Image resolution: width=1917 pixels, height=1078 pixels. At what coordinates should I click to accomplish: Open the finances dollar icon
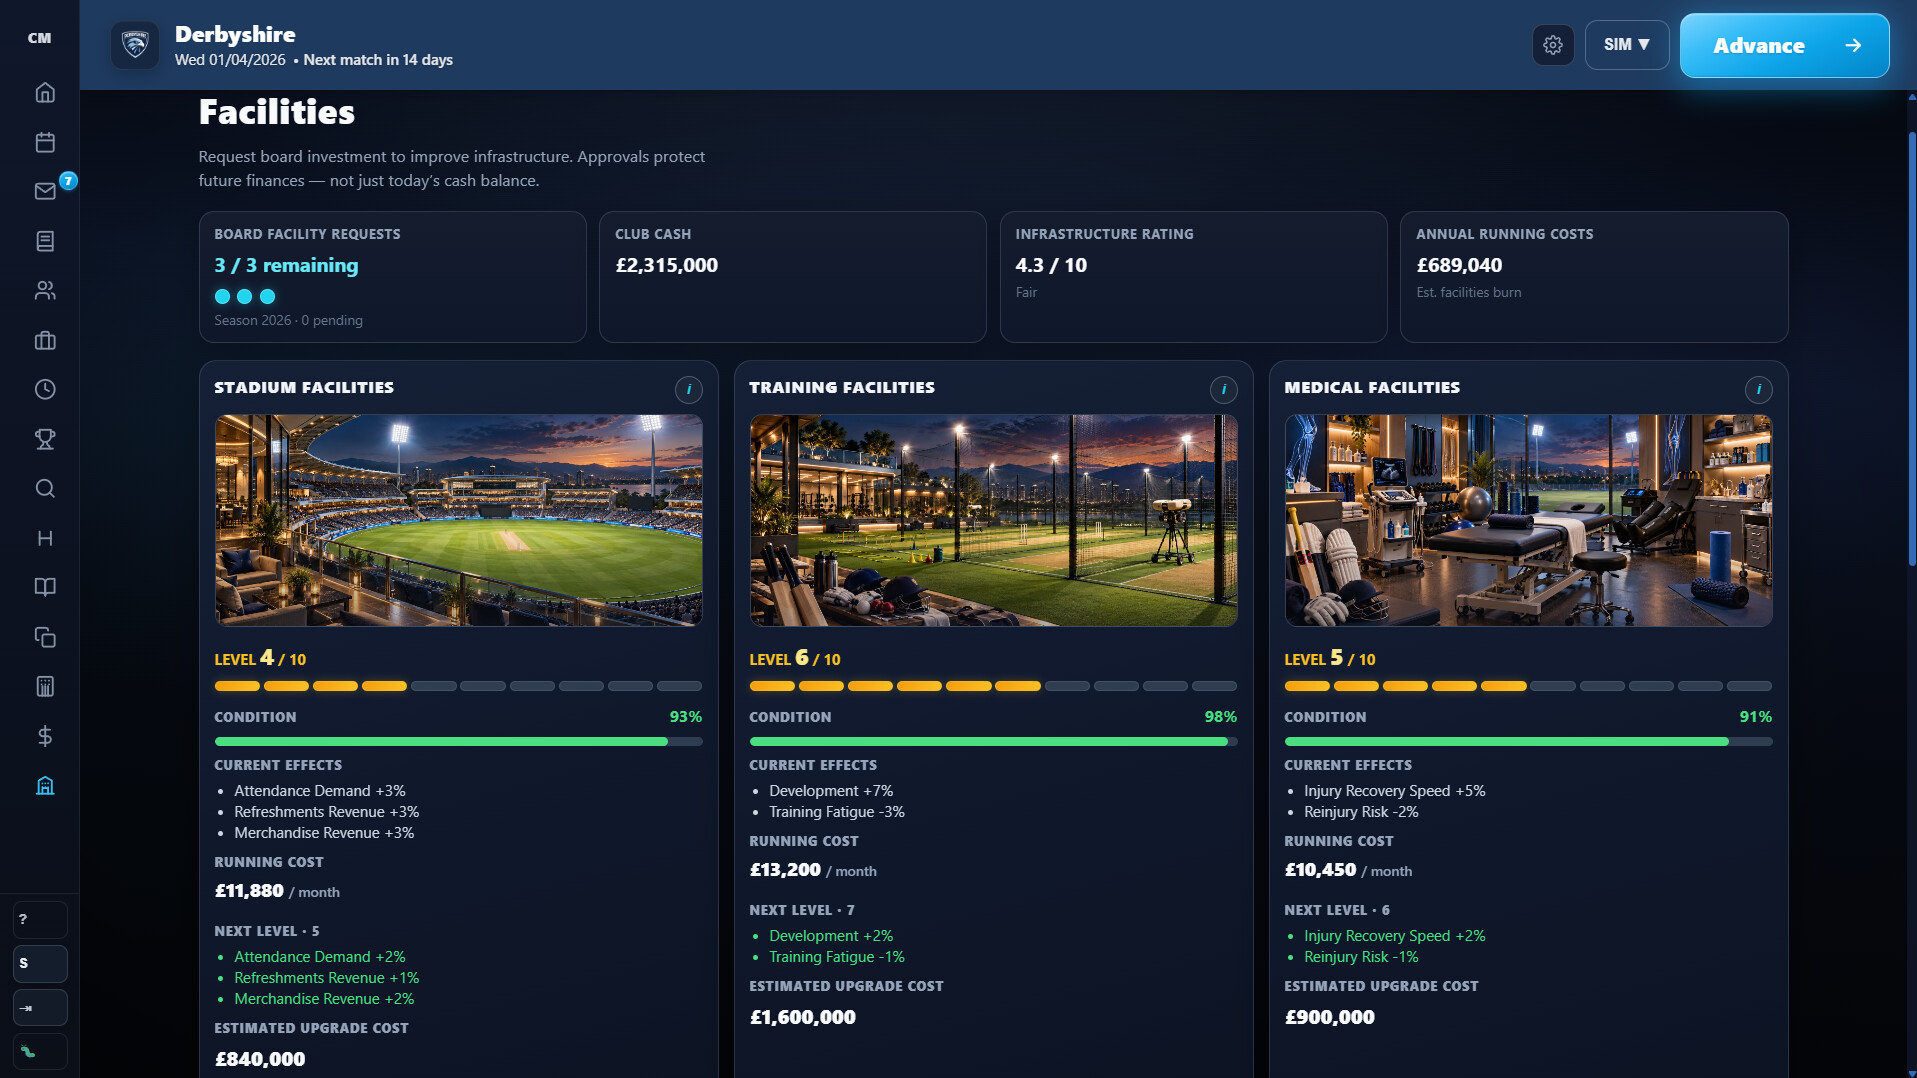tap(45, 736)
